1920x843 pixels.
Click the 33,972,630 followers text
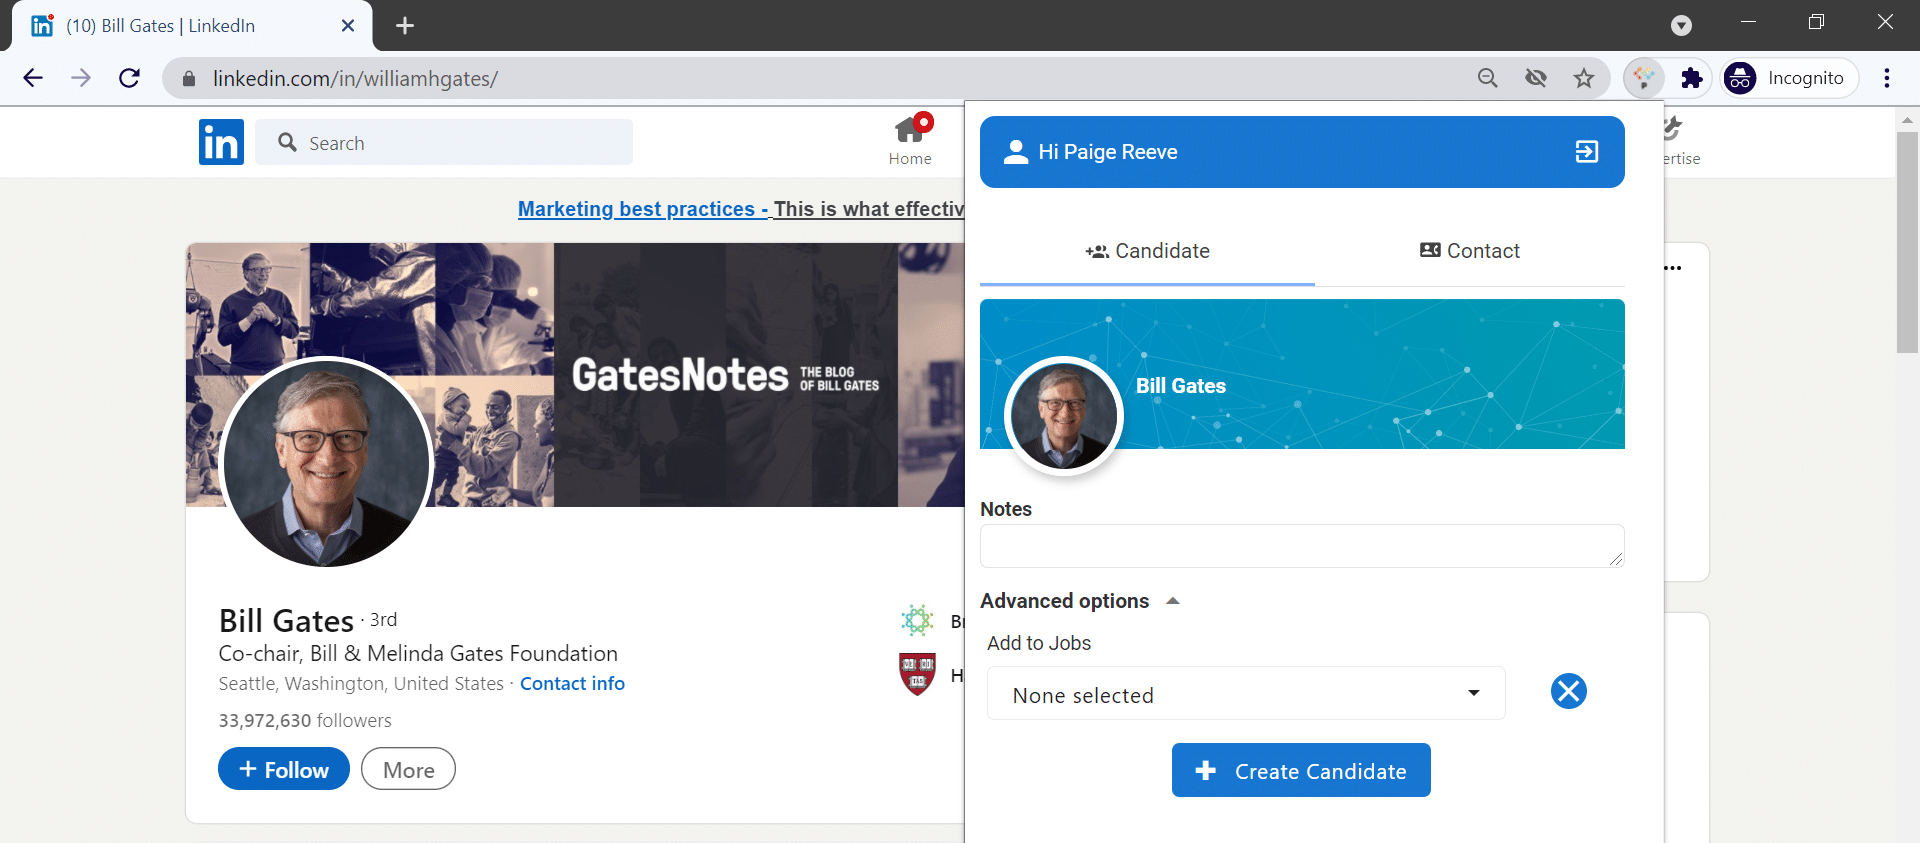(305, 720)
